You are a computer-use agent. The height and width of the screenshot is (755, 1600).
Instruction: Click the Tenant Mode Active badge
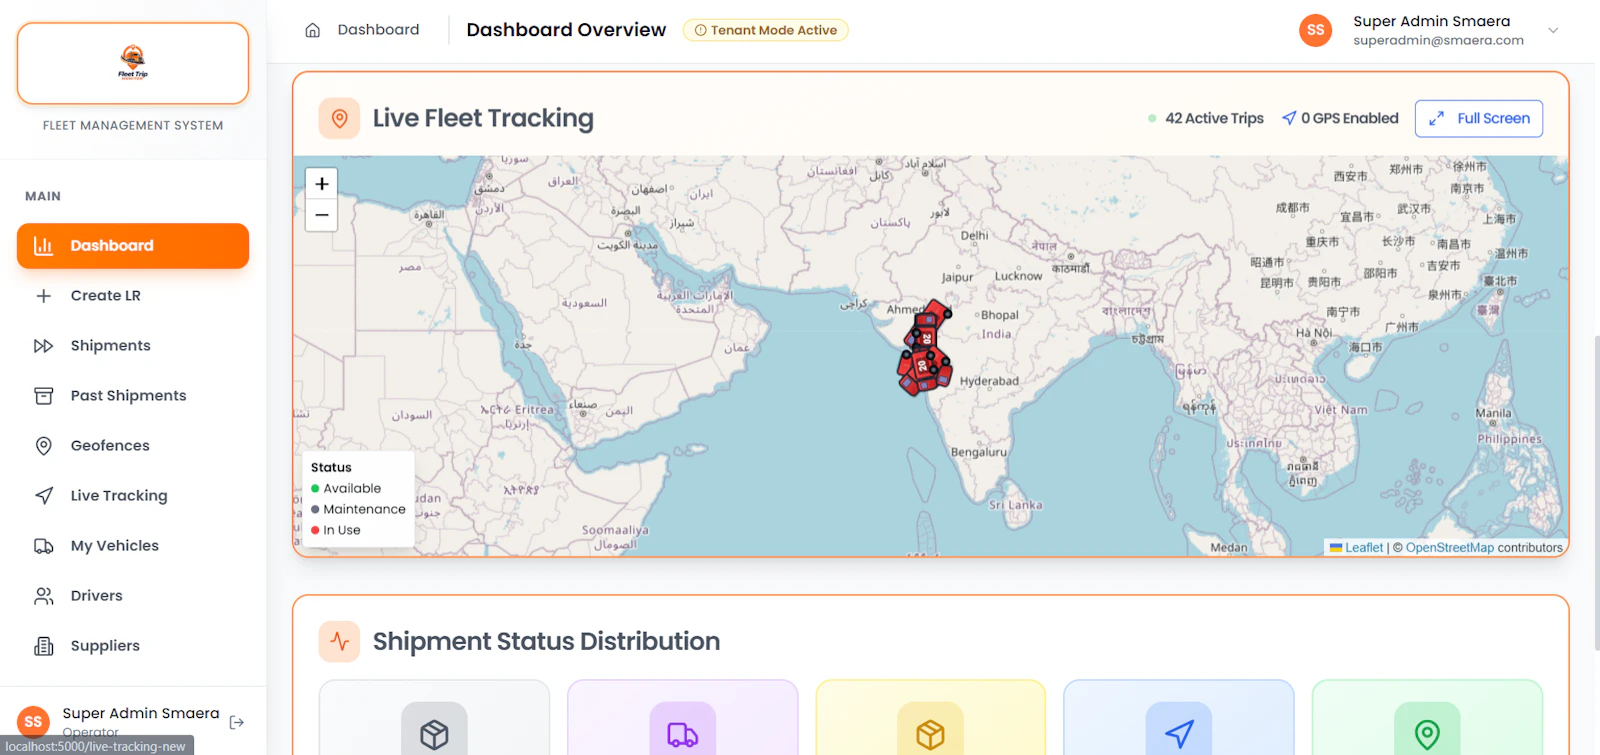[766, 30]
